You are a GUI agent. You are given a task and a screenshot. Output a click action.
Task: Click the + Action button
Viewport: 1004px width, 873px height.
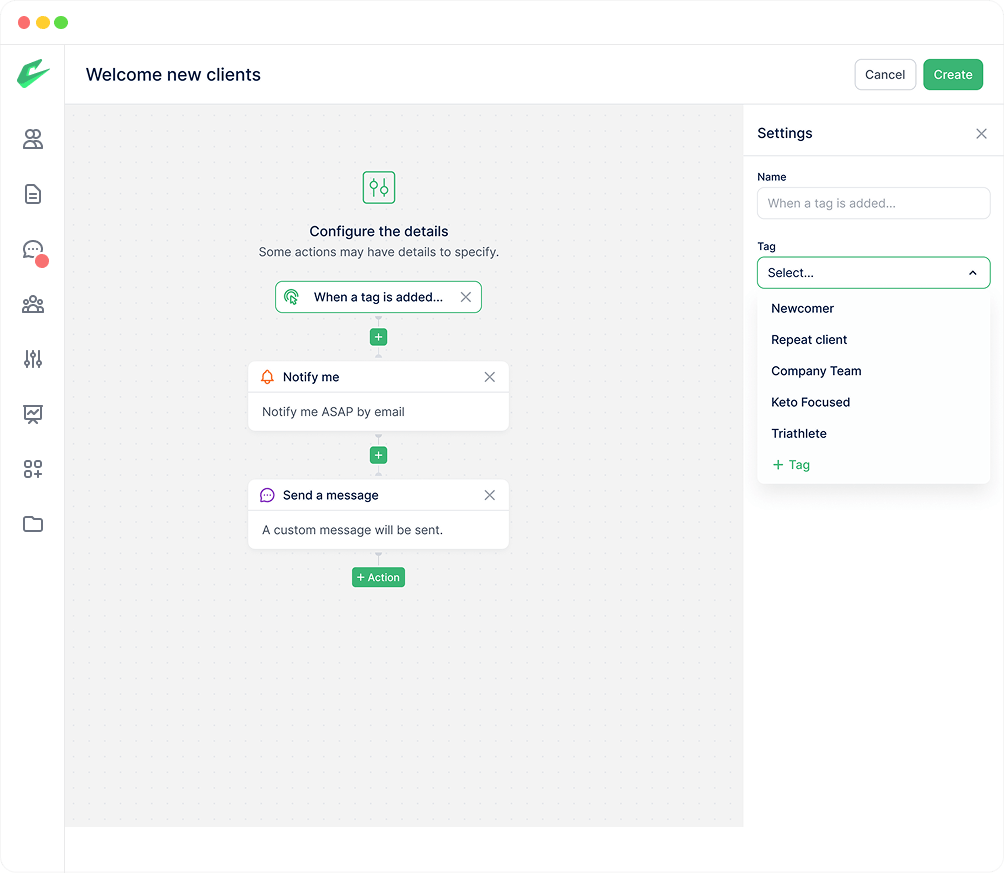point(378,578)
